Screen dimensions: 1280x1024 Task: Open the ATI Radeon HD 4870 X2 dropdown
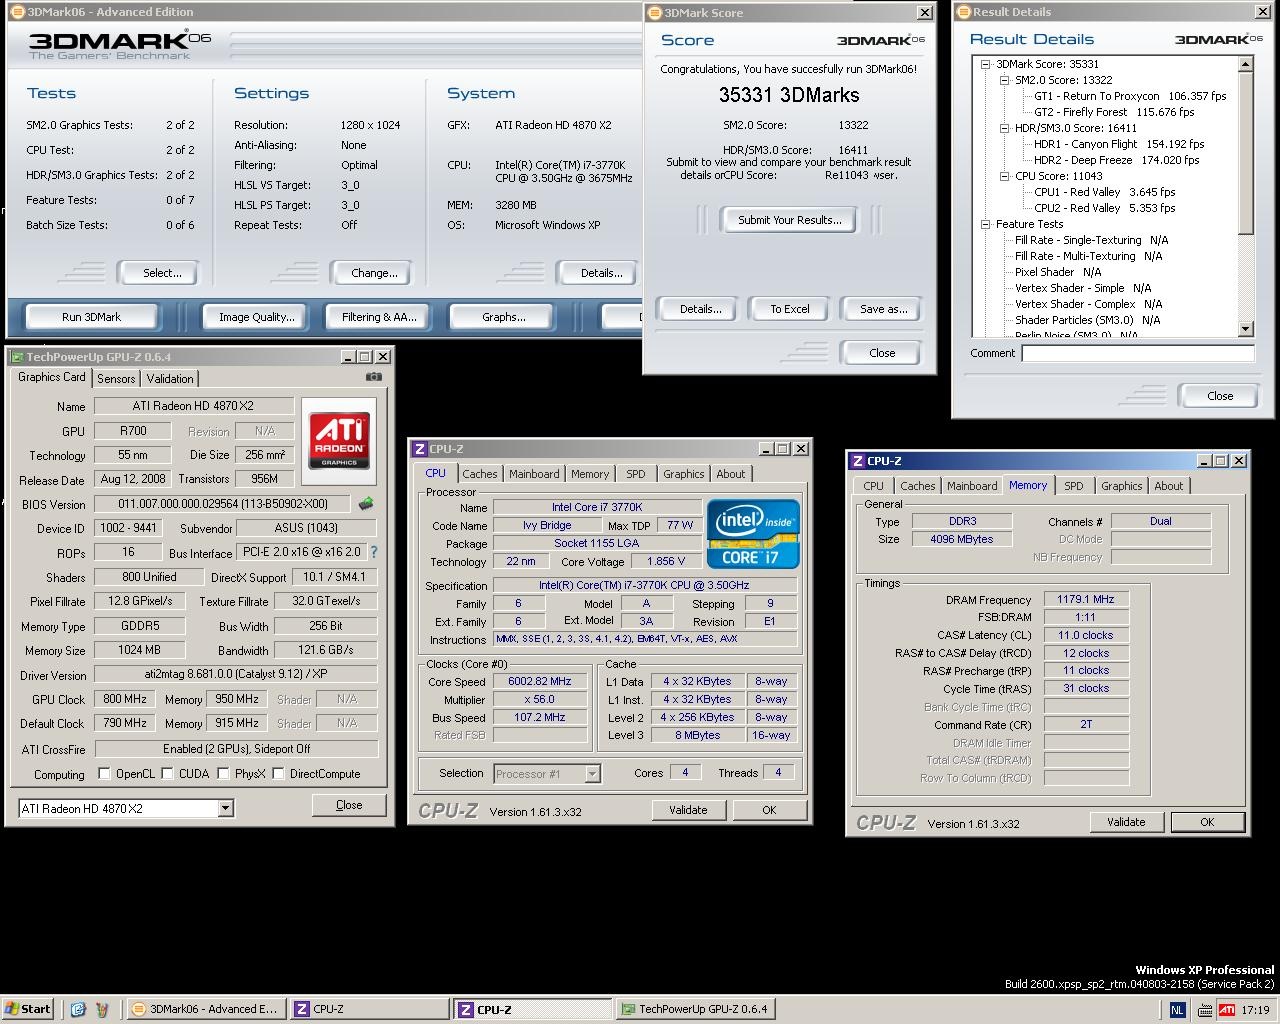(x=225, y=808)
